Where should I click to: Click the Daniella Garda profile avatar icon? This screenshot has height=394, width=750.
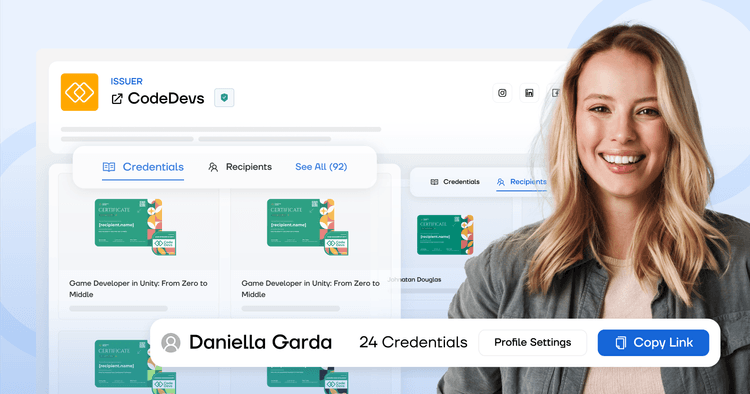[171, 342]
